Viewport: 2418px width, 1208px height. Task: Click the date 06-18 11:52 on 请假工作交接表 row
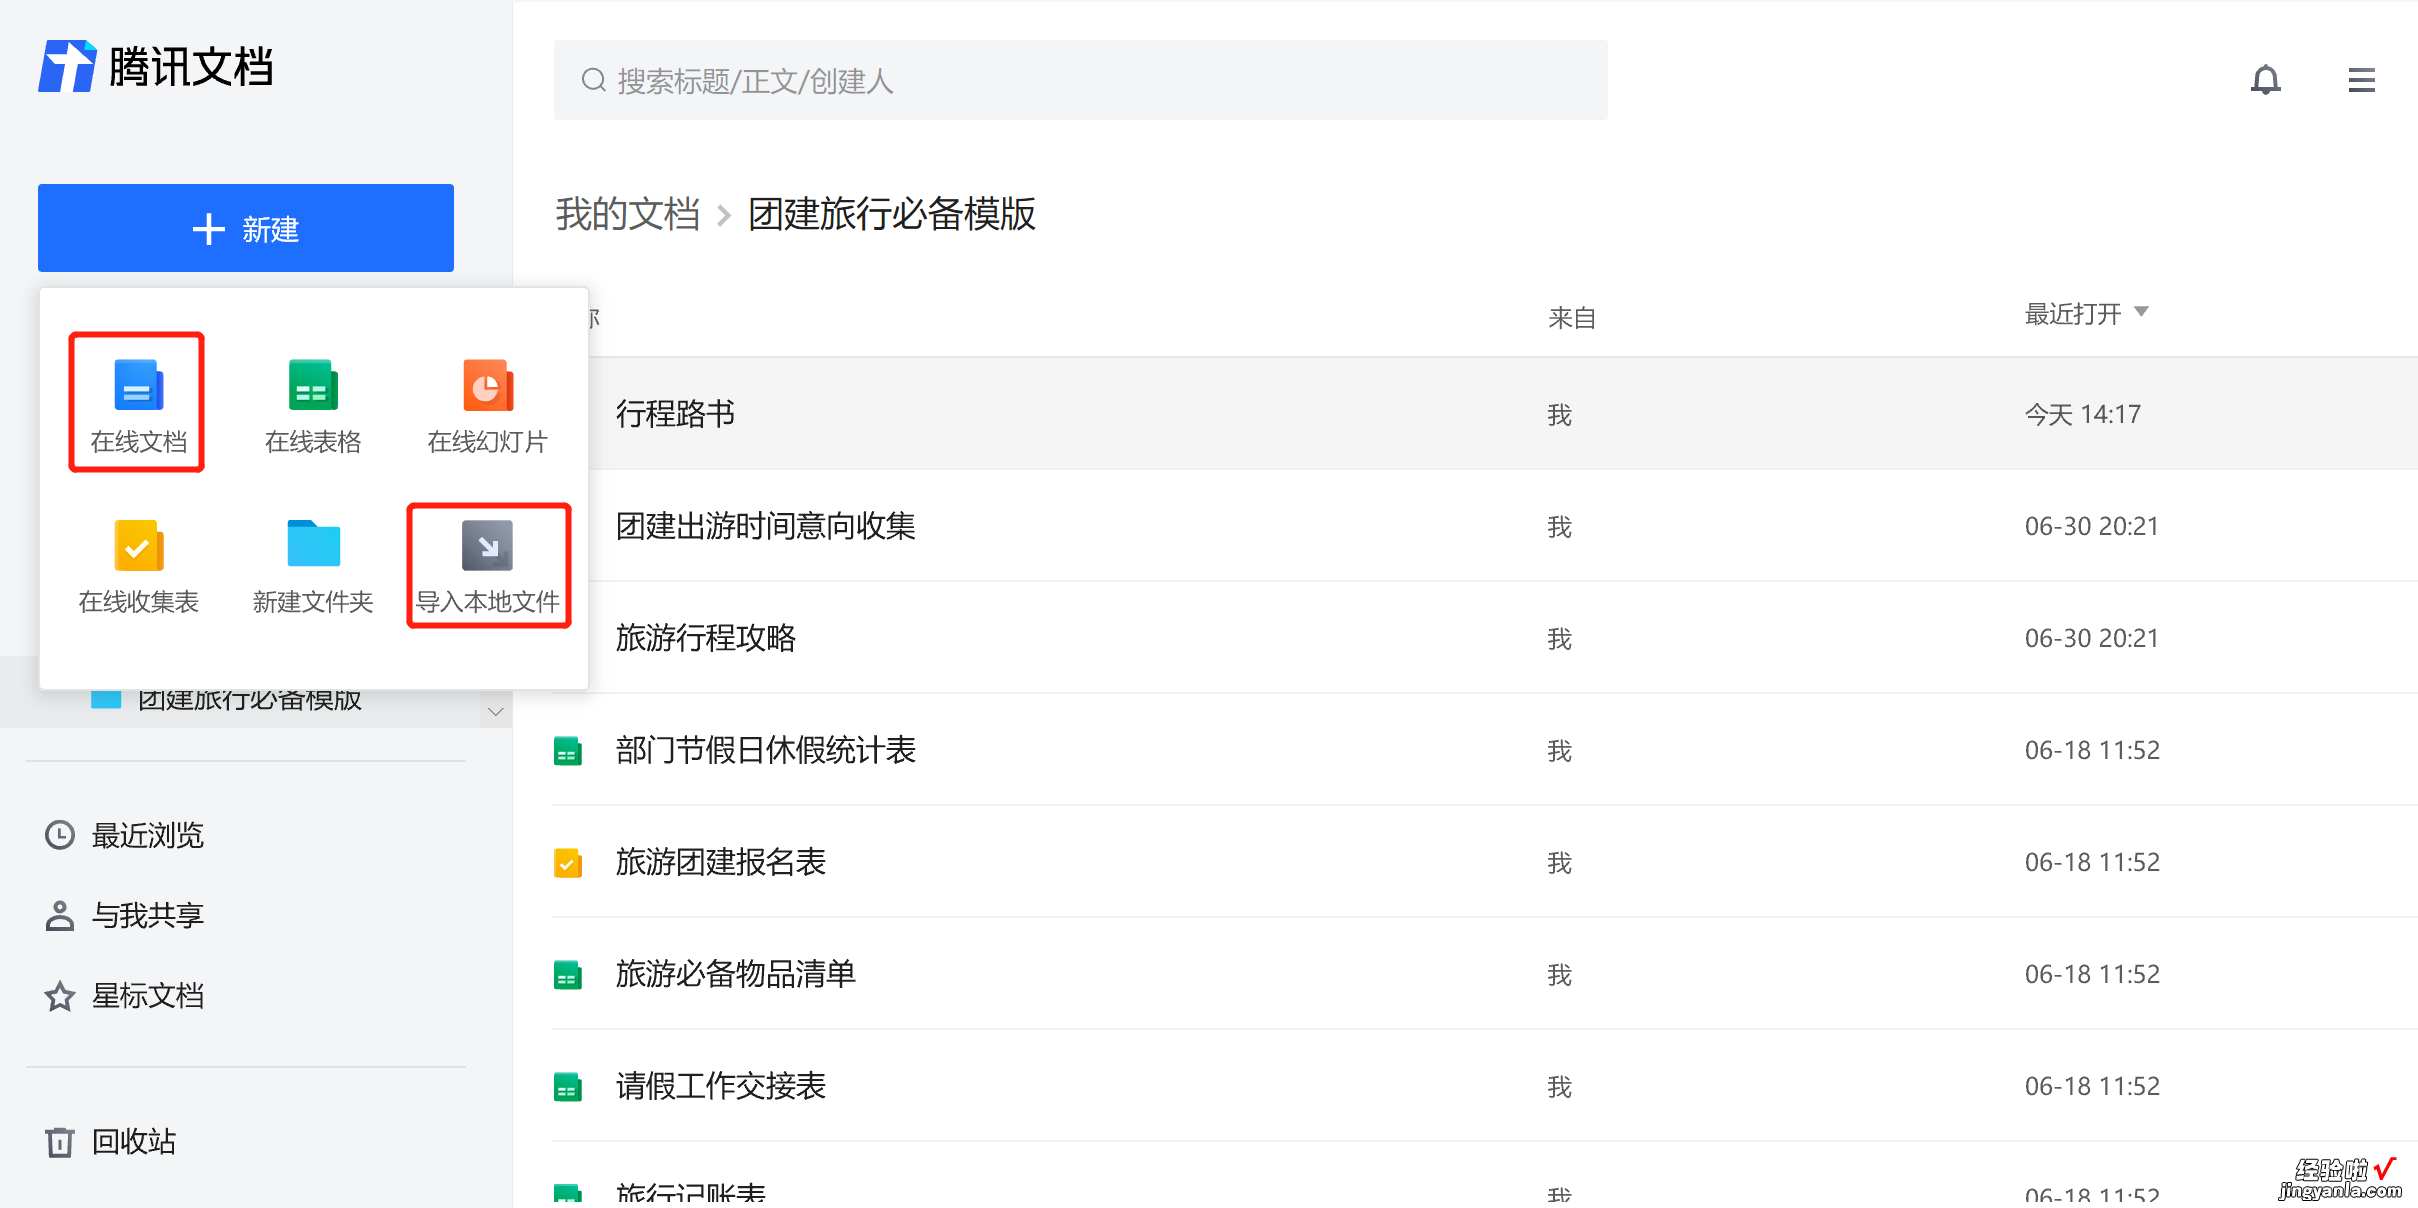(2092, 1086)
